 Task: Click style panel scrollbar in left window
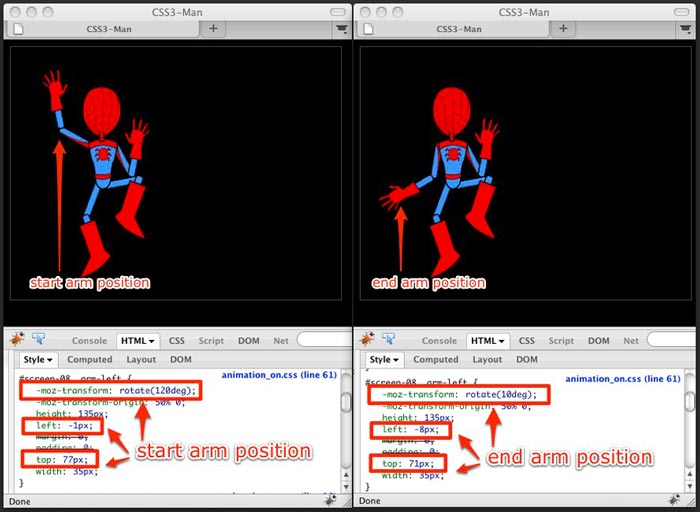346,402
